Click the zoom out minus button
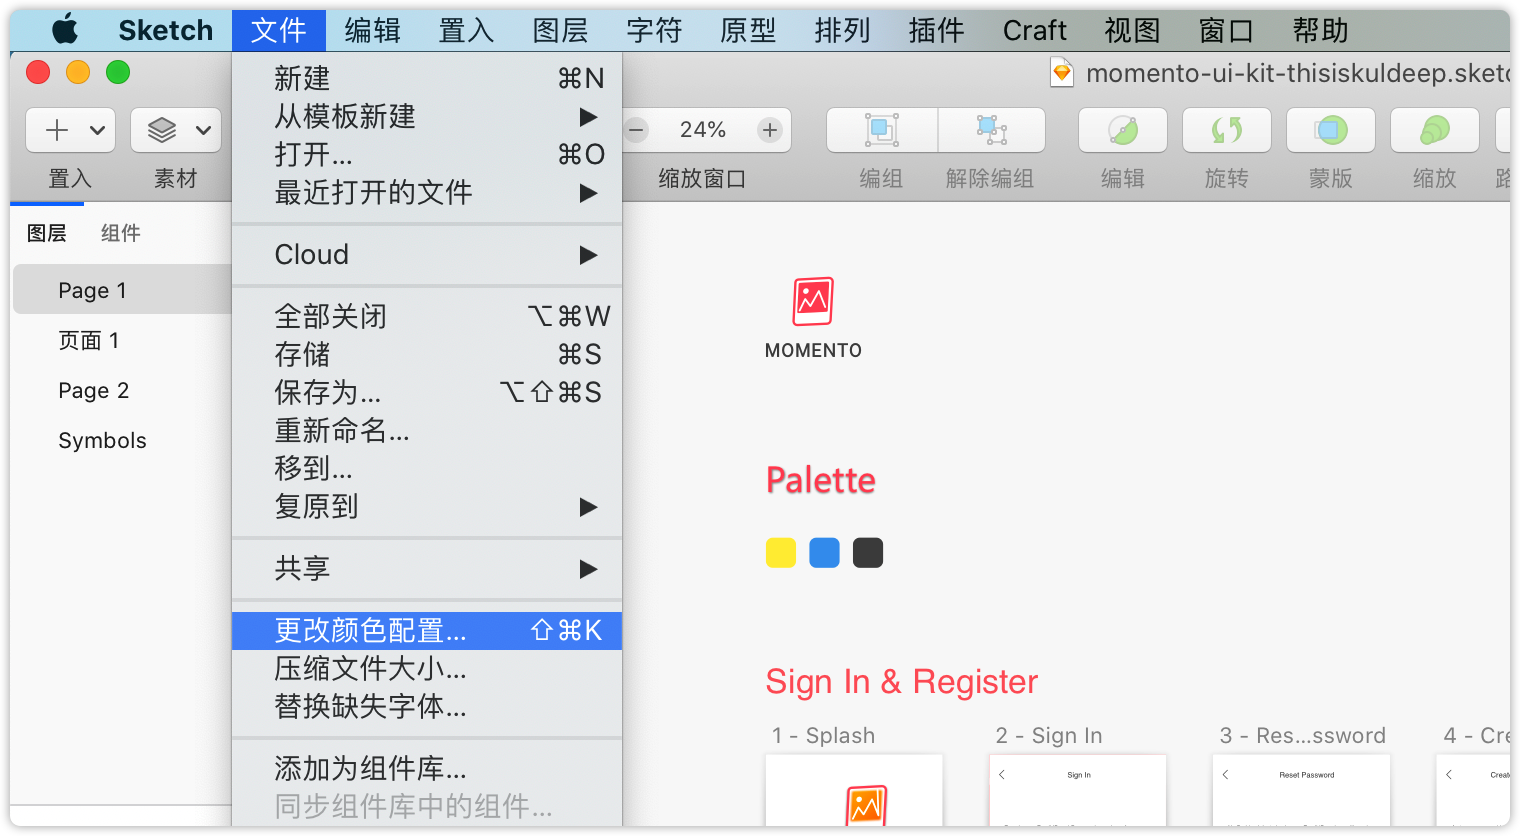Viewport: 1520px width, 836px height. (636, 130)
